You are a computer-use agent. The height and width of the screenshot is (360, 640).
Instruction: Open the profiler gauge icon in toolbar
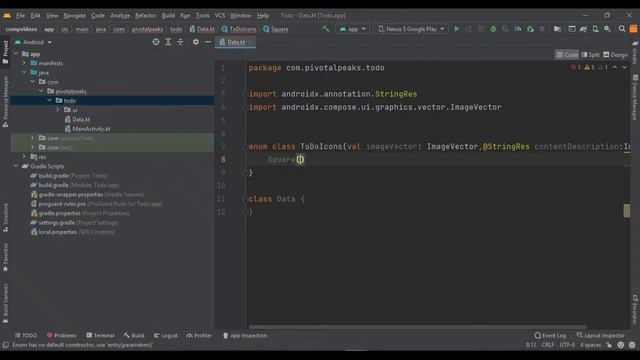pyautogui.click(x=518, y=29)
